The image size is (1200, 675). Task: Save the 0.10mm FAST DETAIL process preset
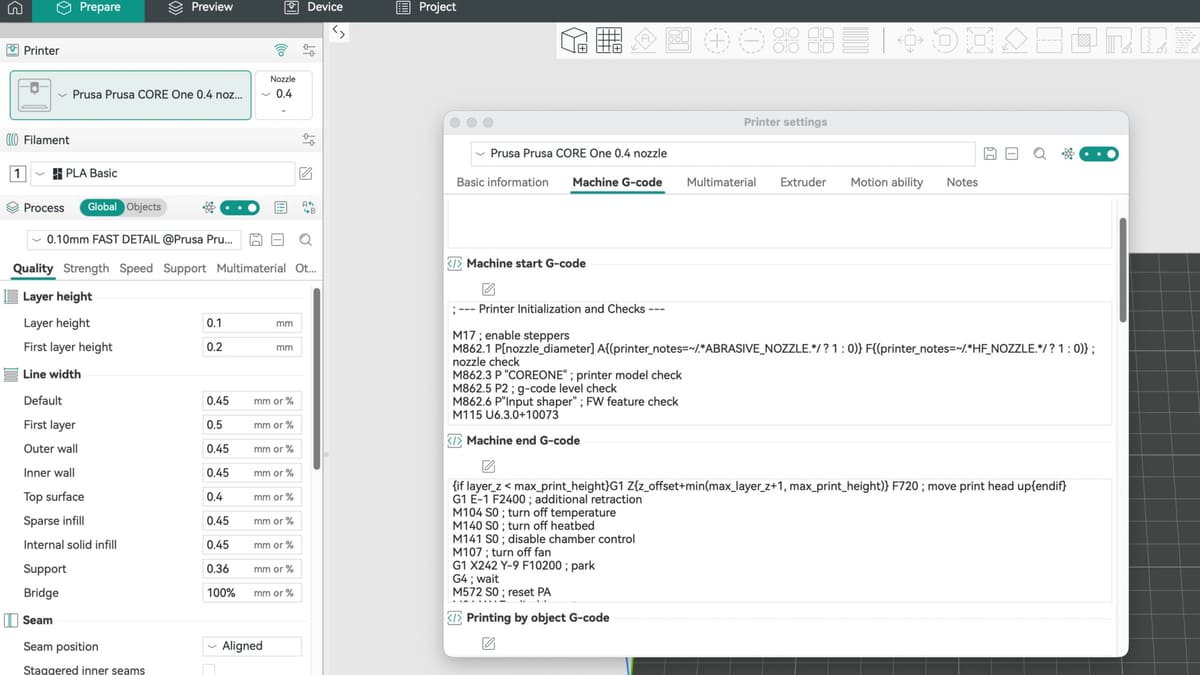pyautogui.click(x=256, y=240)
